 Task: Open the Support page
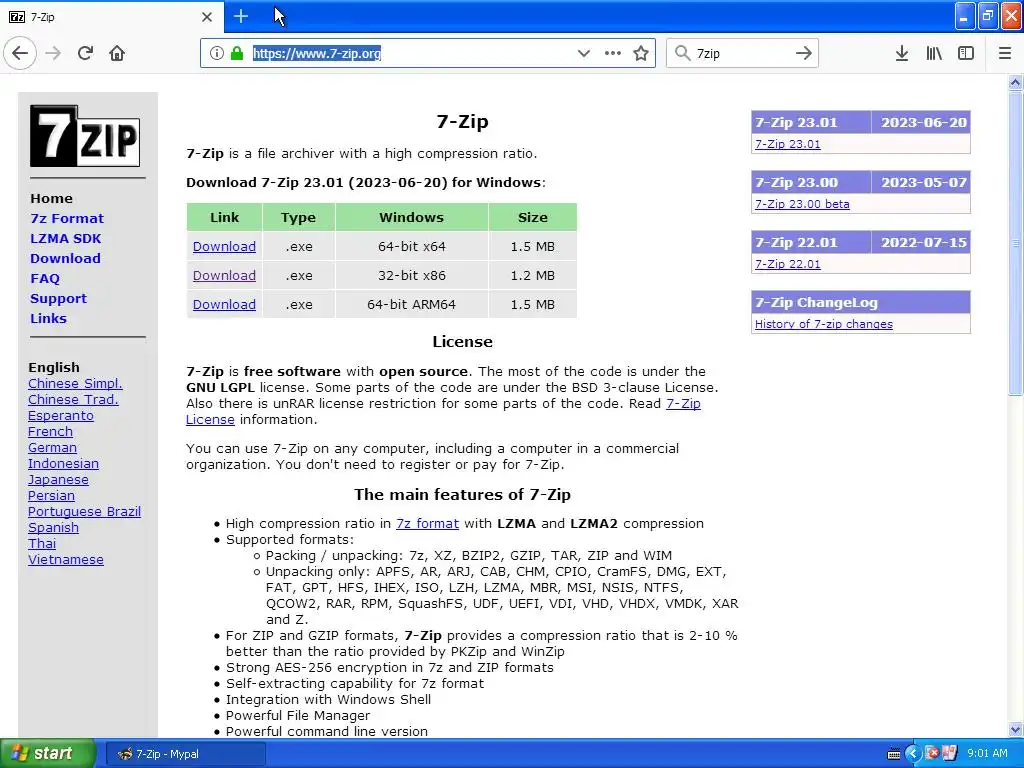pos(58,298)
